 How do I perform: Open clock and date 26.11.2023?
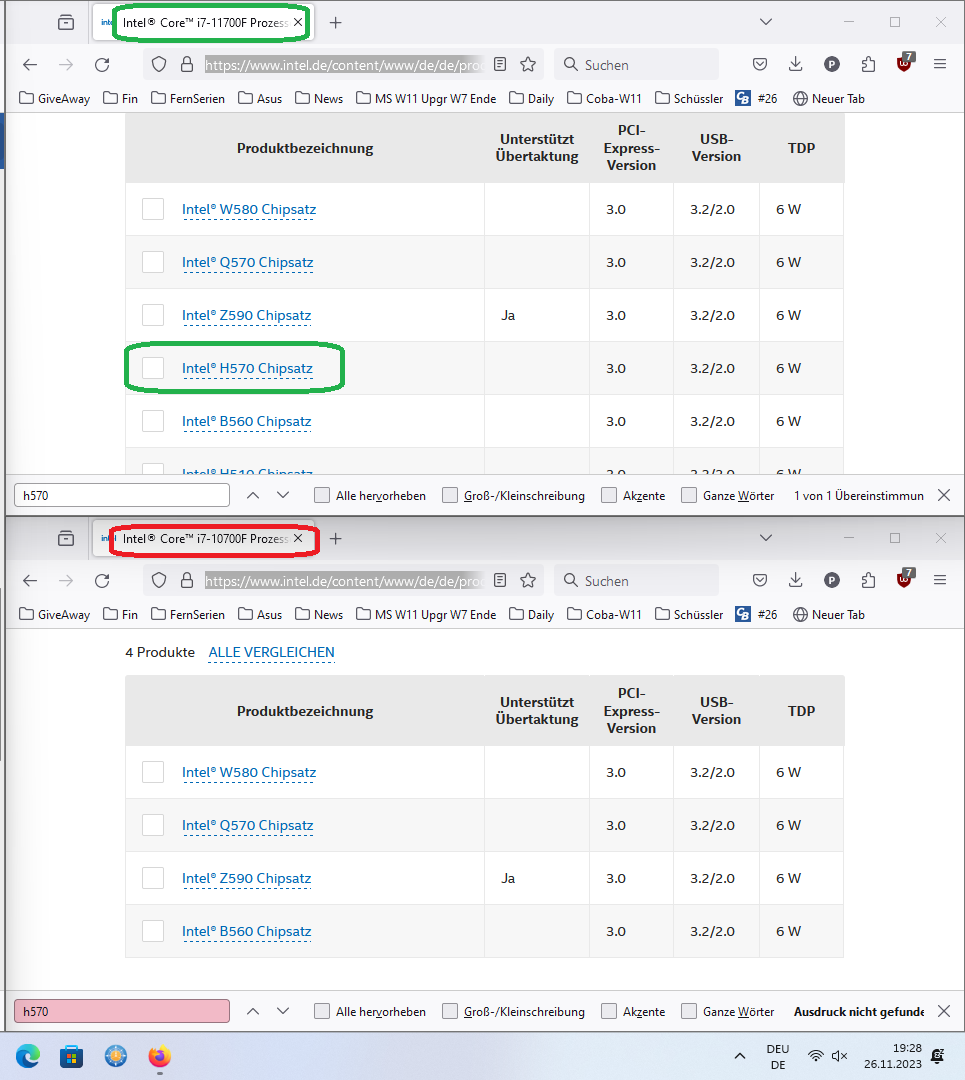point(893,1056)
